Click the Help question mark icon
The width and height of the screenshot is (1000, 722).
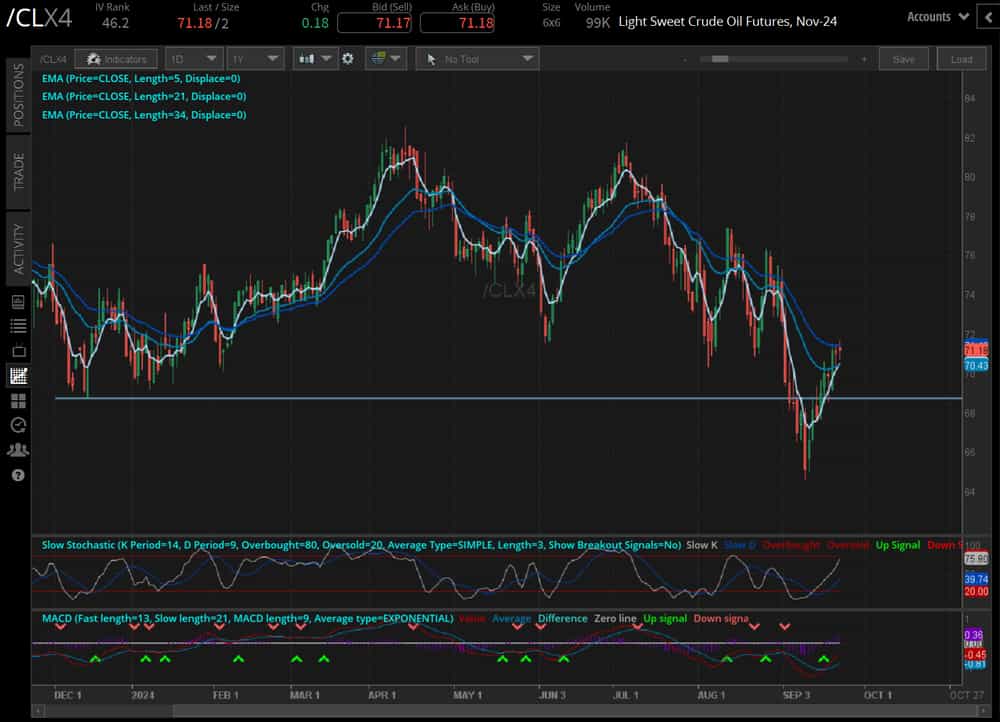point(17,475)
